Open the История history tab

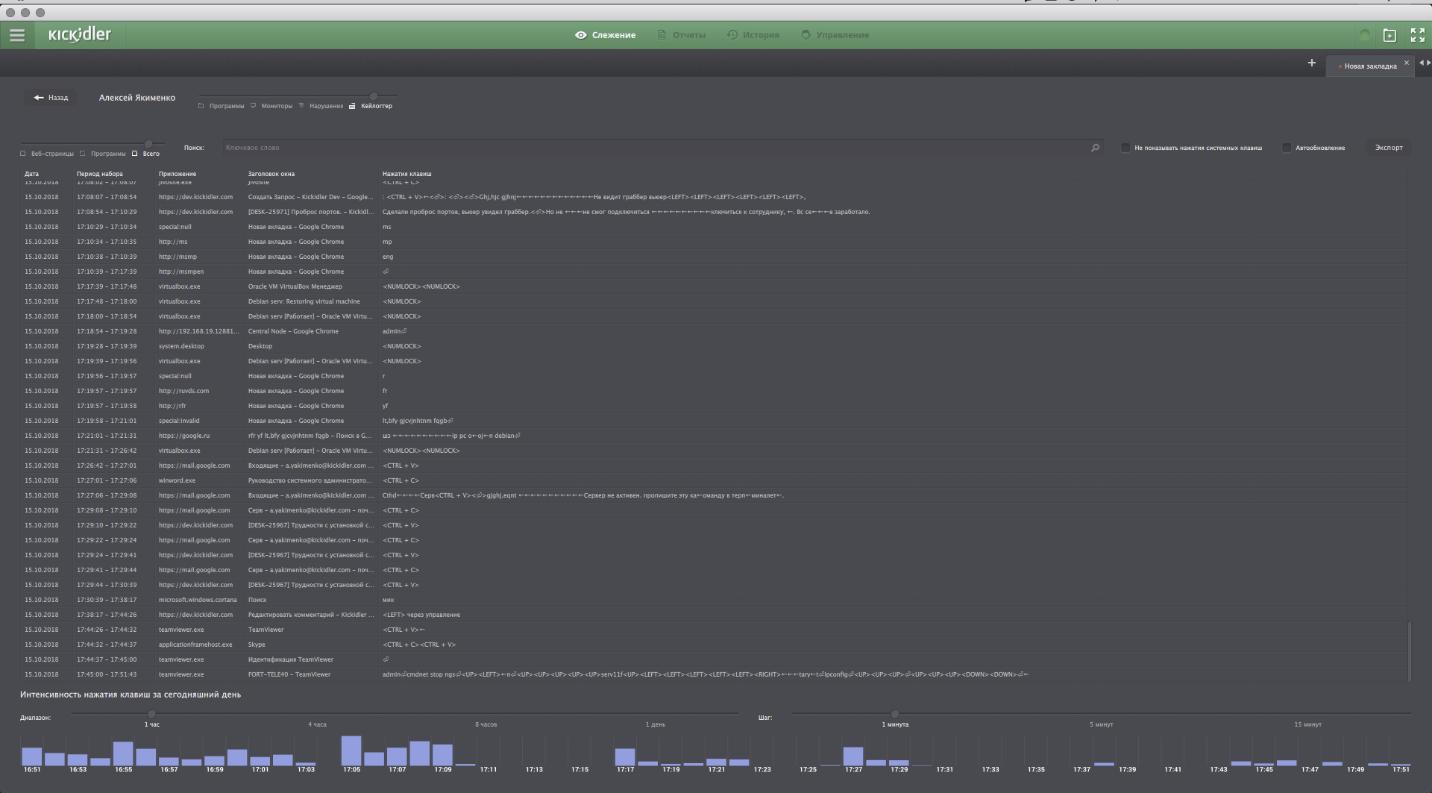[753, 35]
